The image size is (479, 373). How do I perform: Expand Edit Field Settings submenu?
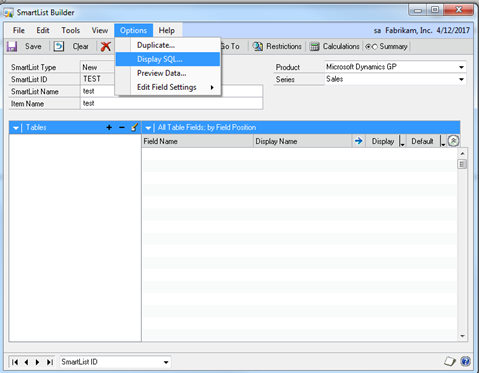point(212,87)
